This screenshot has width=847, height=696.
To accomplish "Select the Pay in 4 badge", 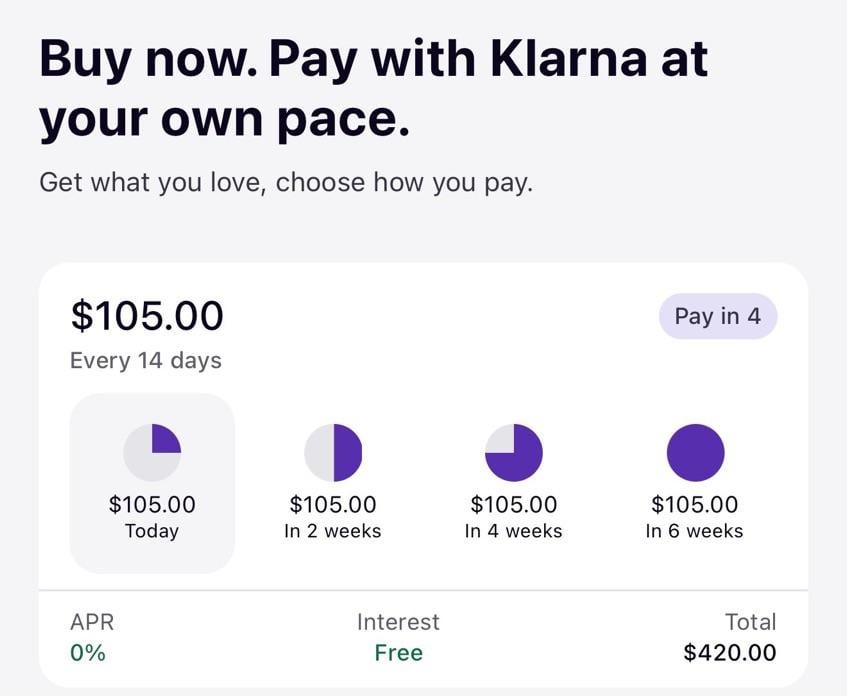I will click(x=717, y=316).
